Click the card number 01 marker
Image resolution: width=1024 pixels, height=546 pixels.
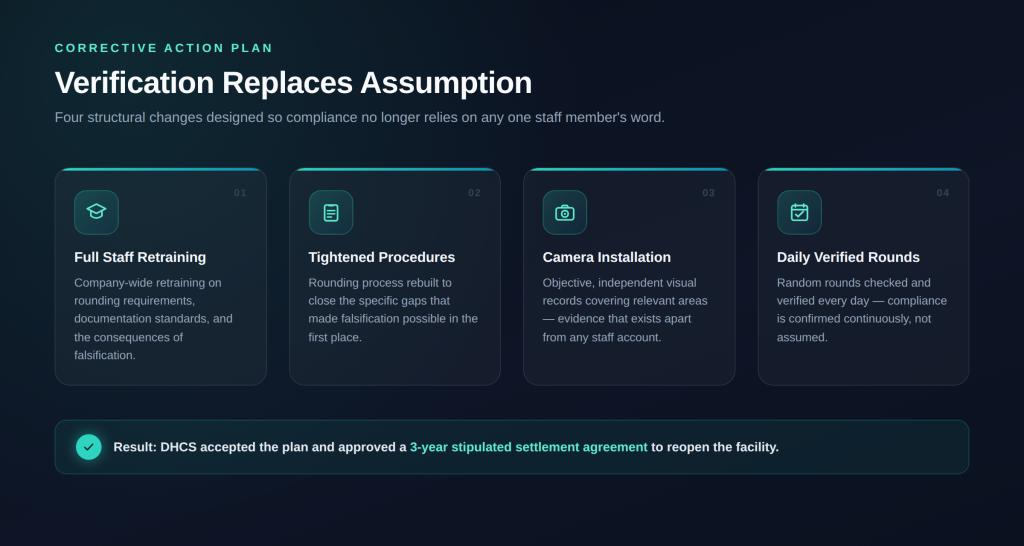point(240,193)
